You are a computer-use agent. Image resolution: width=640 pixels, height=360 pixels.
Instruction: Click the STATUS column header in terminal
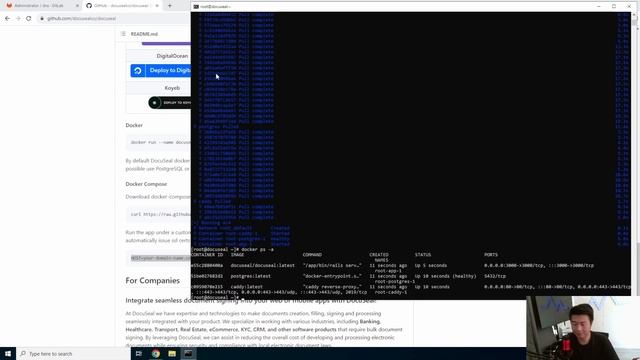click(423, 255)
